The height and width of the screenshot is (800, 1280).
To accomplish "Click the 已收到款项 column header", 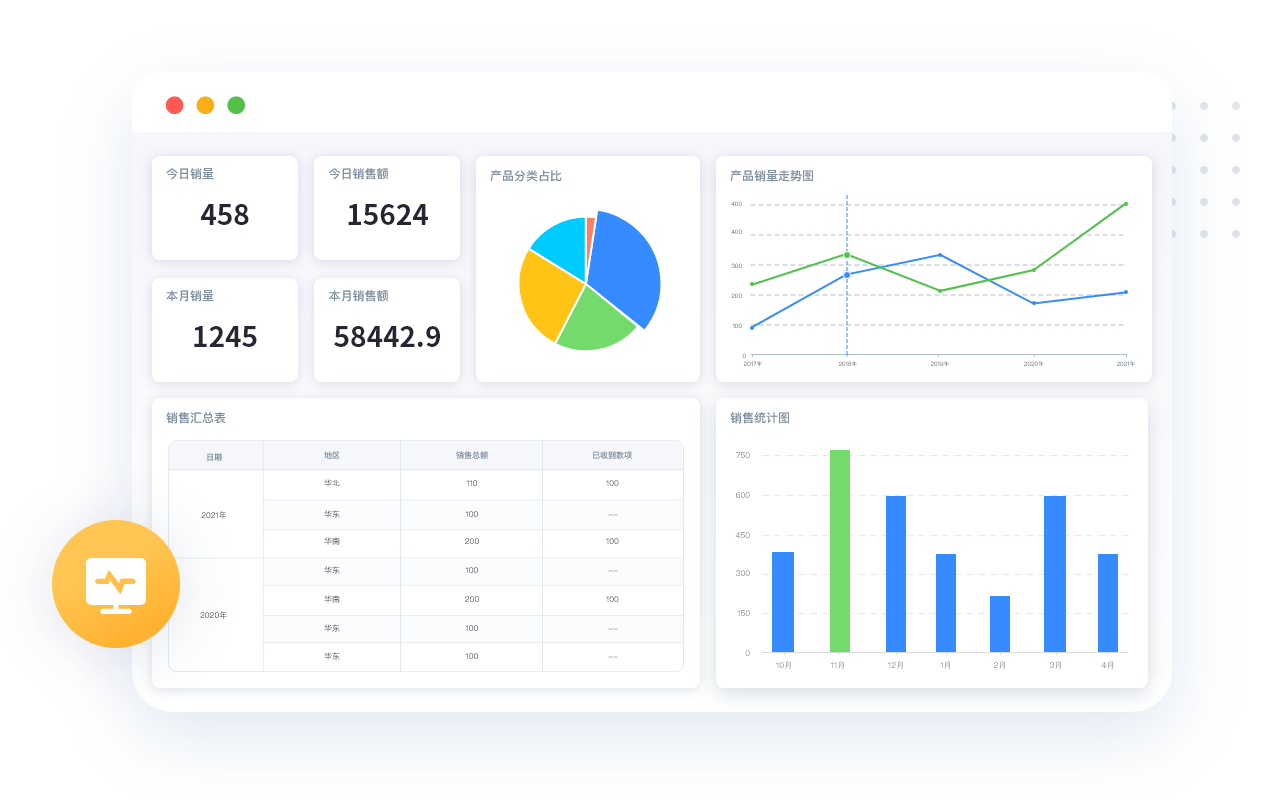I will coord(612,455).
